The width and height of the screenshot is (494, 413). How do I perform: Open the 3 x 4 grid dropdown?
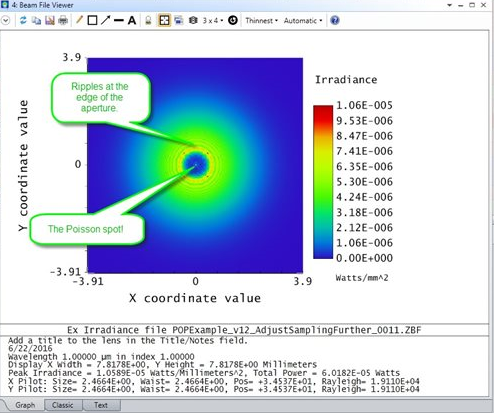(213, 21)
